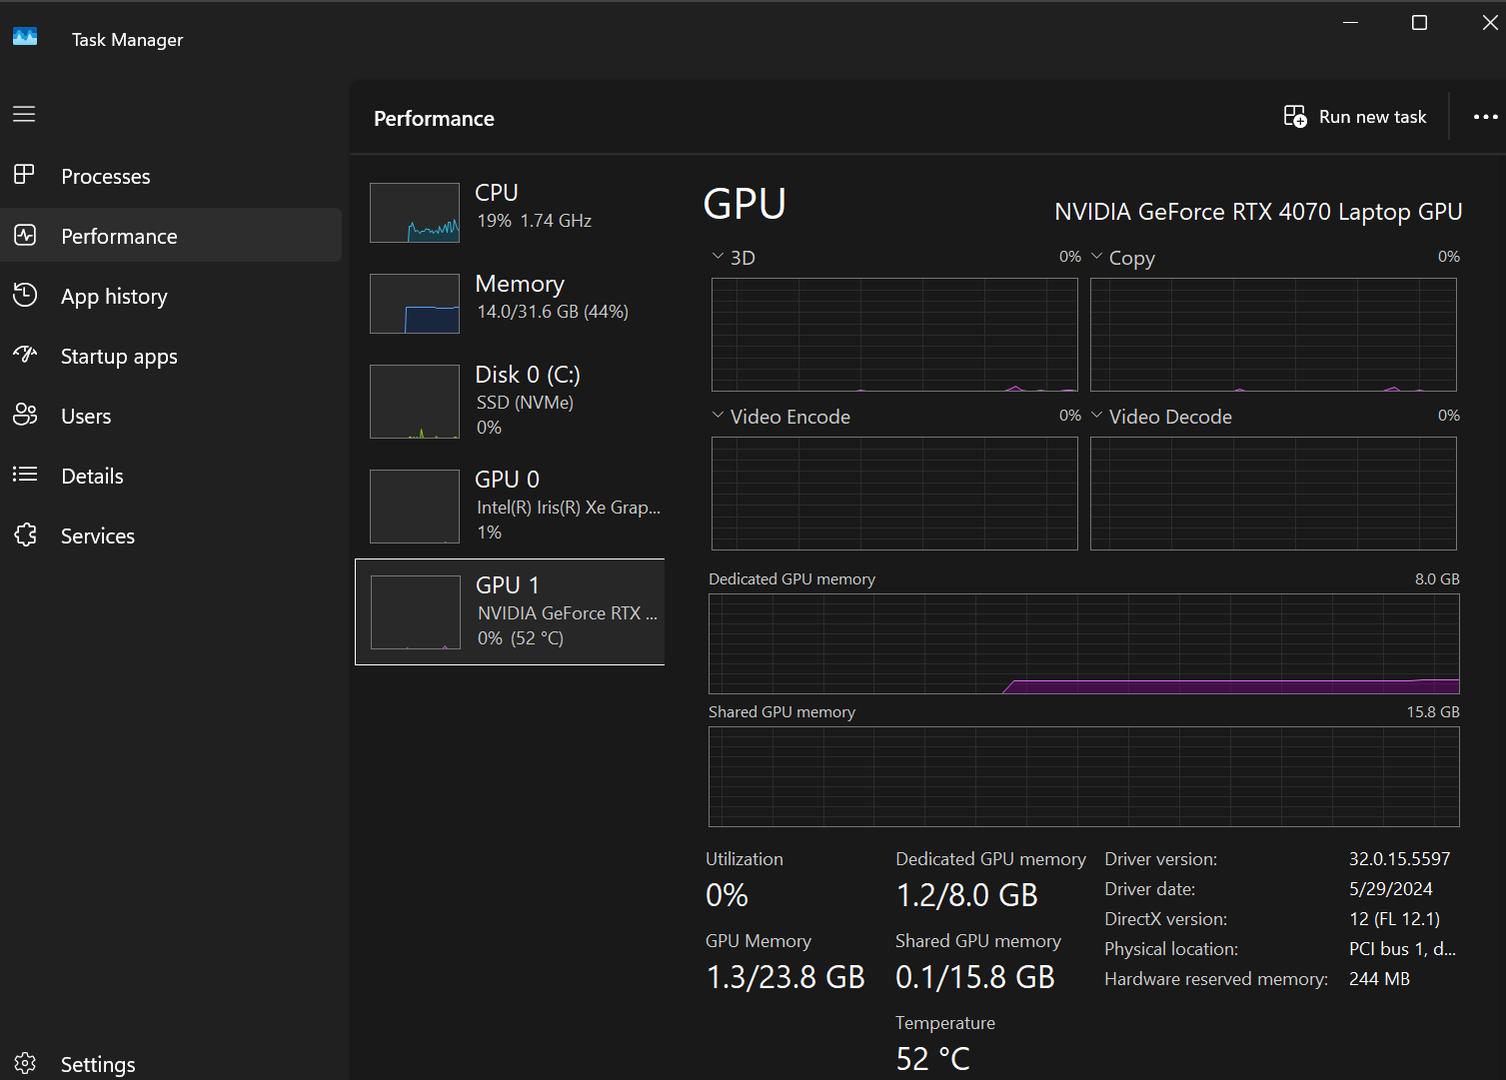
Task: Open the Processes page icon
Action: (x=24, y=175)
